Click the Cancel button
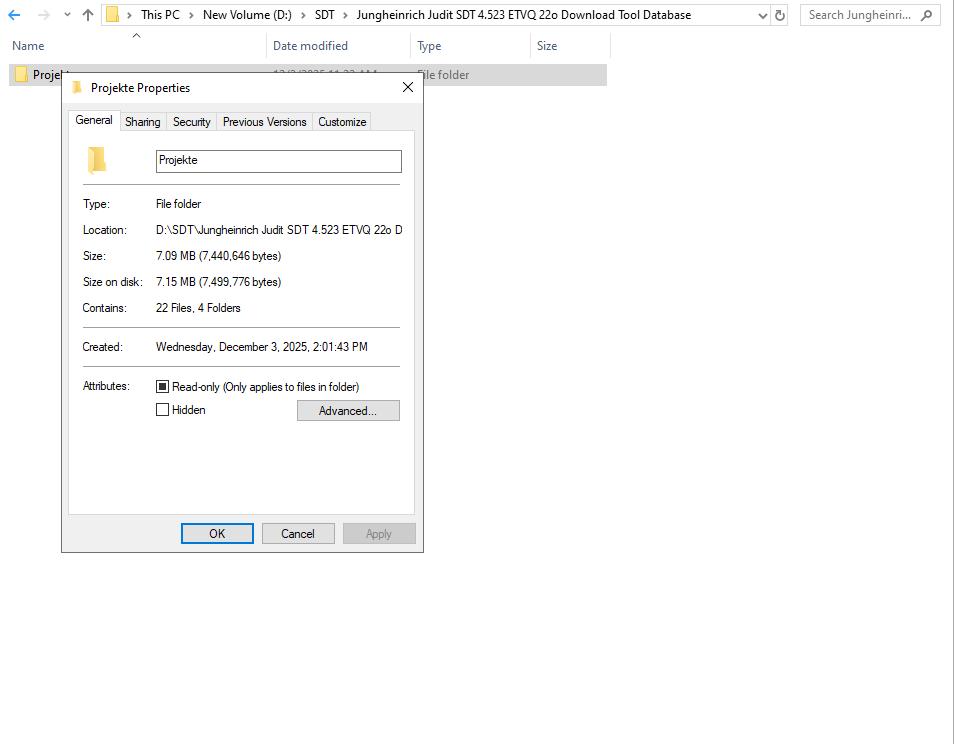 (x=298, y=534)
